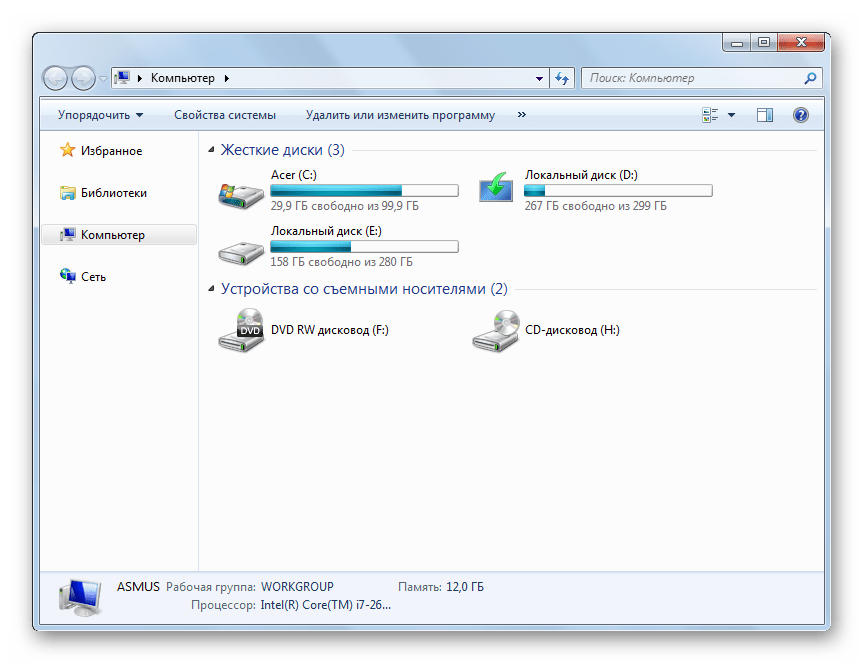Click the help question mark icon
This screenshot has height=664, width=864.
(x=800, y=115)
